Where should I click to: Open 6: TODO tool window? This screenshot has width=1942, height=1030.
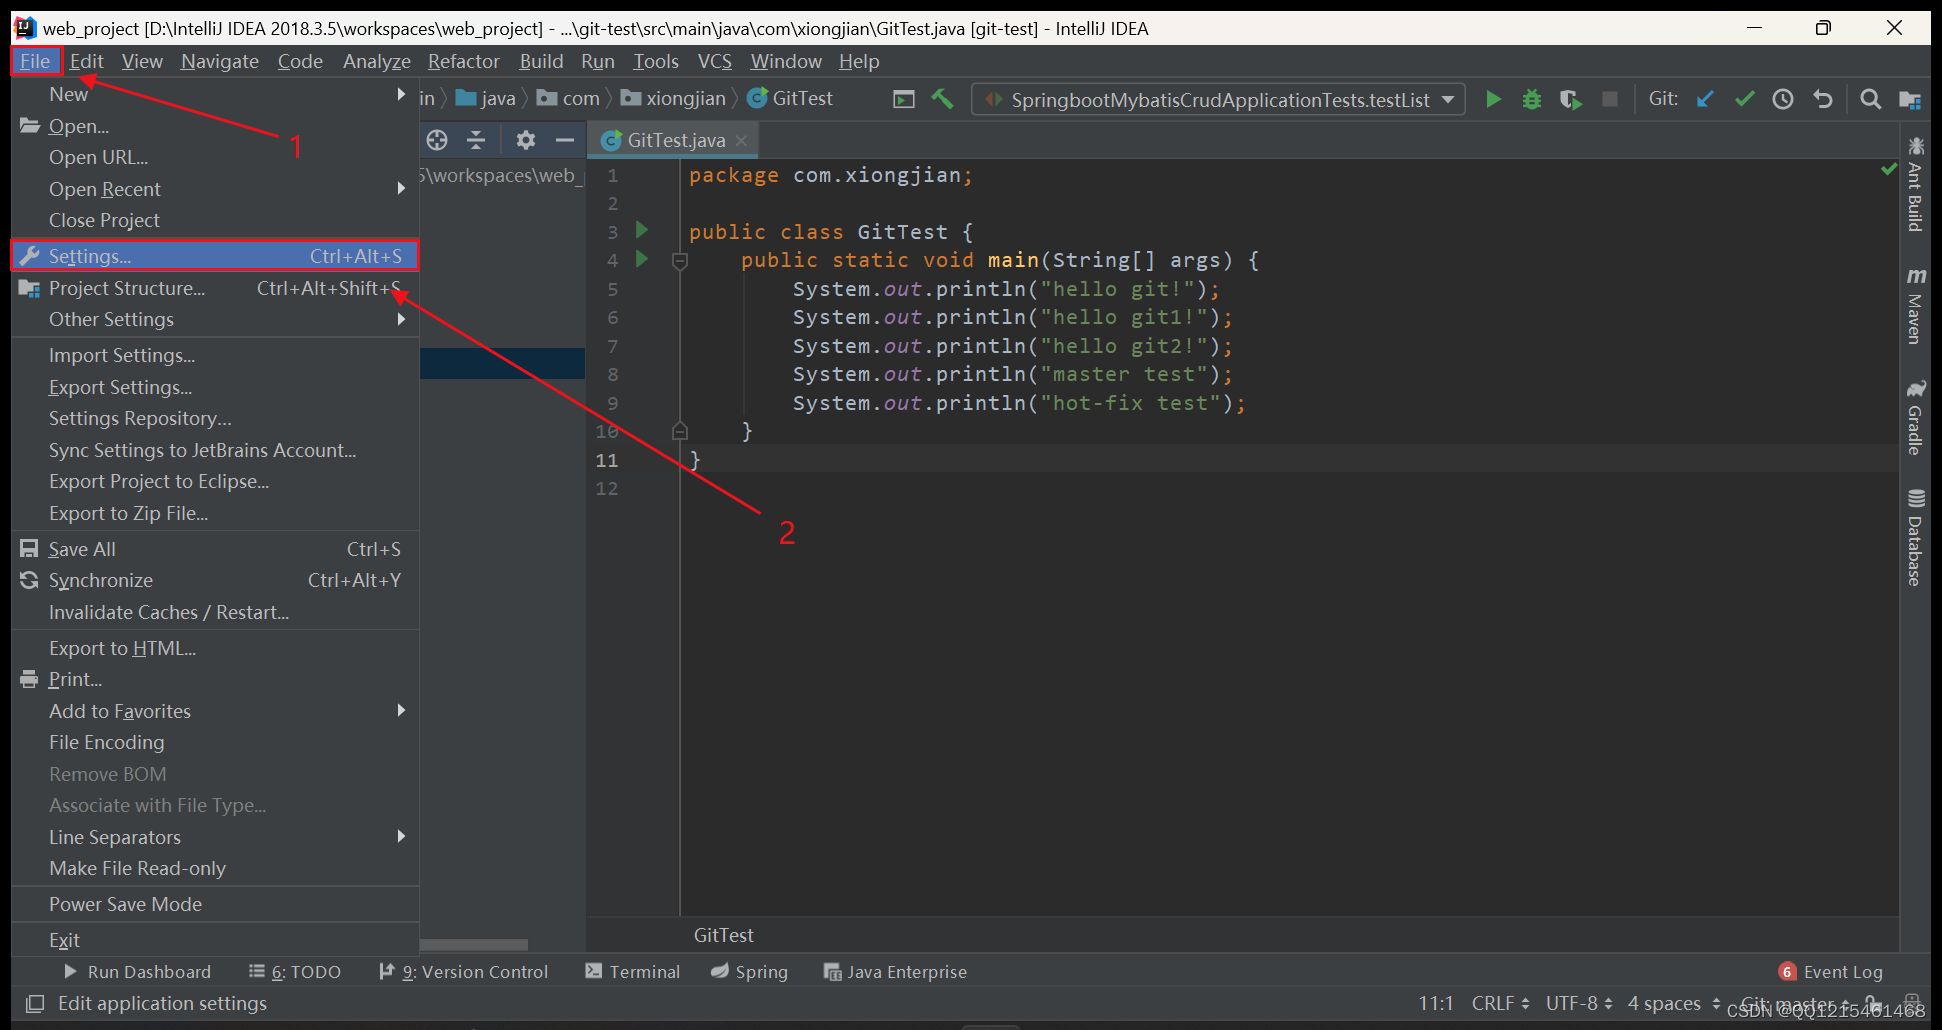coord(295,972)
